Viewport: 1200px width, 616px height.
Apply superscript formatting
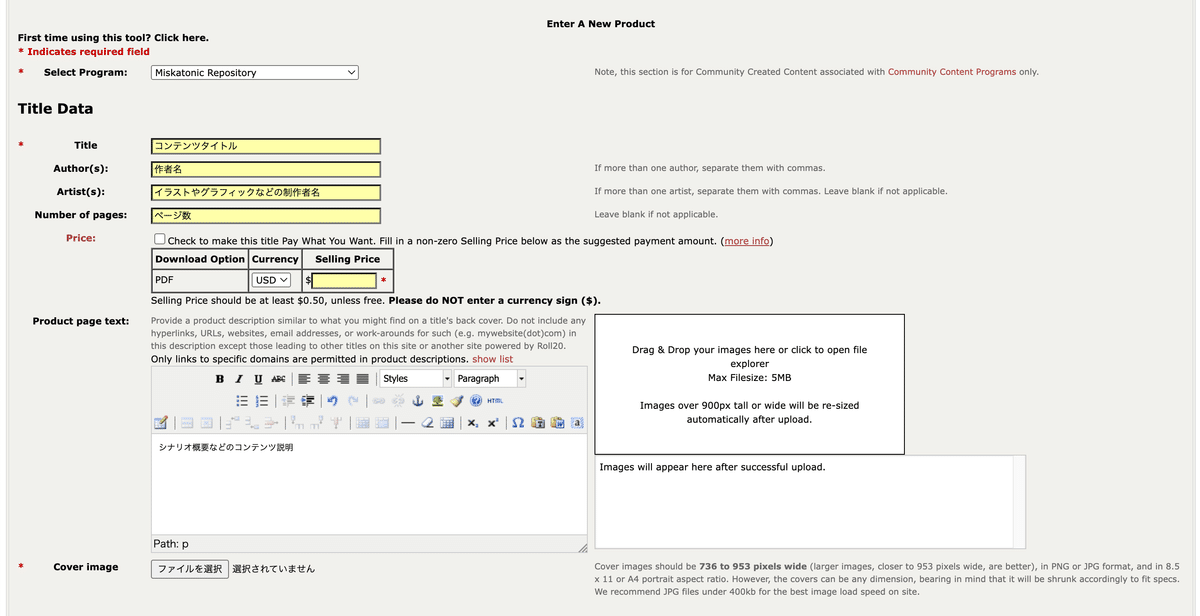pyautogui.click(x=493, y=423)
